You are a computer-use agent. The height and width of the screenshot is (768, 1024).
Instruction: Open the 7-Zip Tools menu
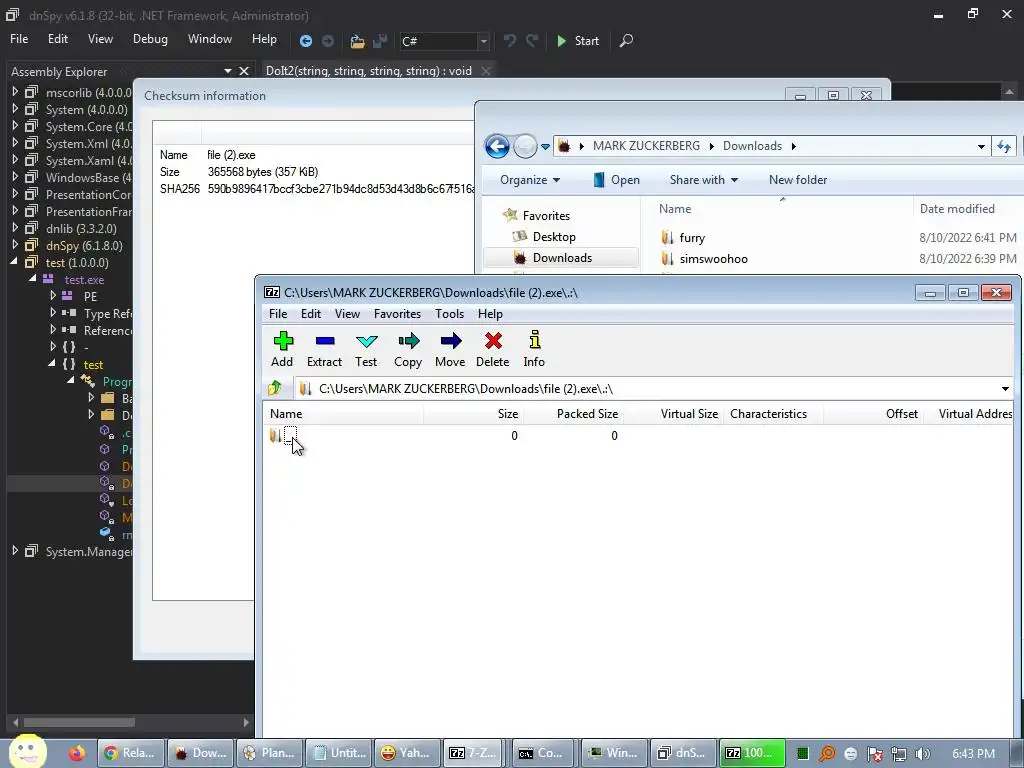pos(449,313)
